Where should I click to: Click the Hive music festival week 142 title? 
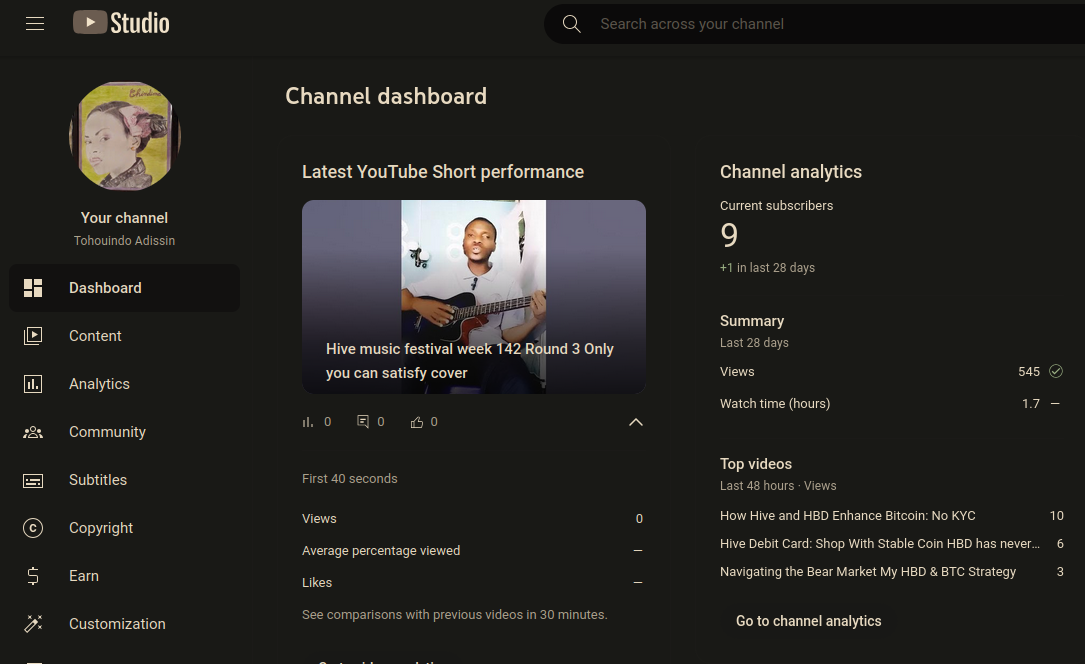(x=470, y=361)
